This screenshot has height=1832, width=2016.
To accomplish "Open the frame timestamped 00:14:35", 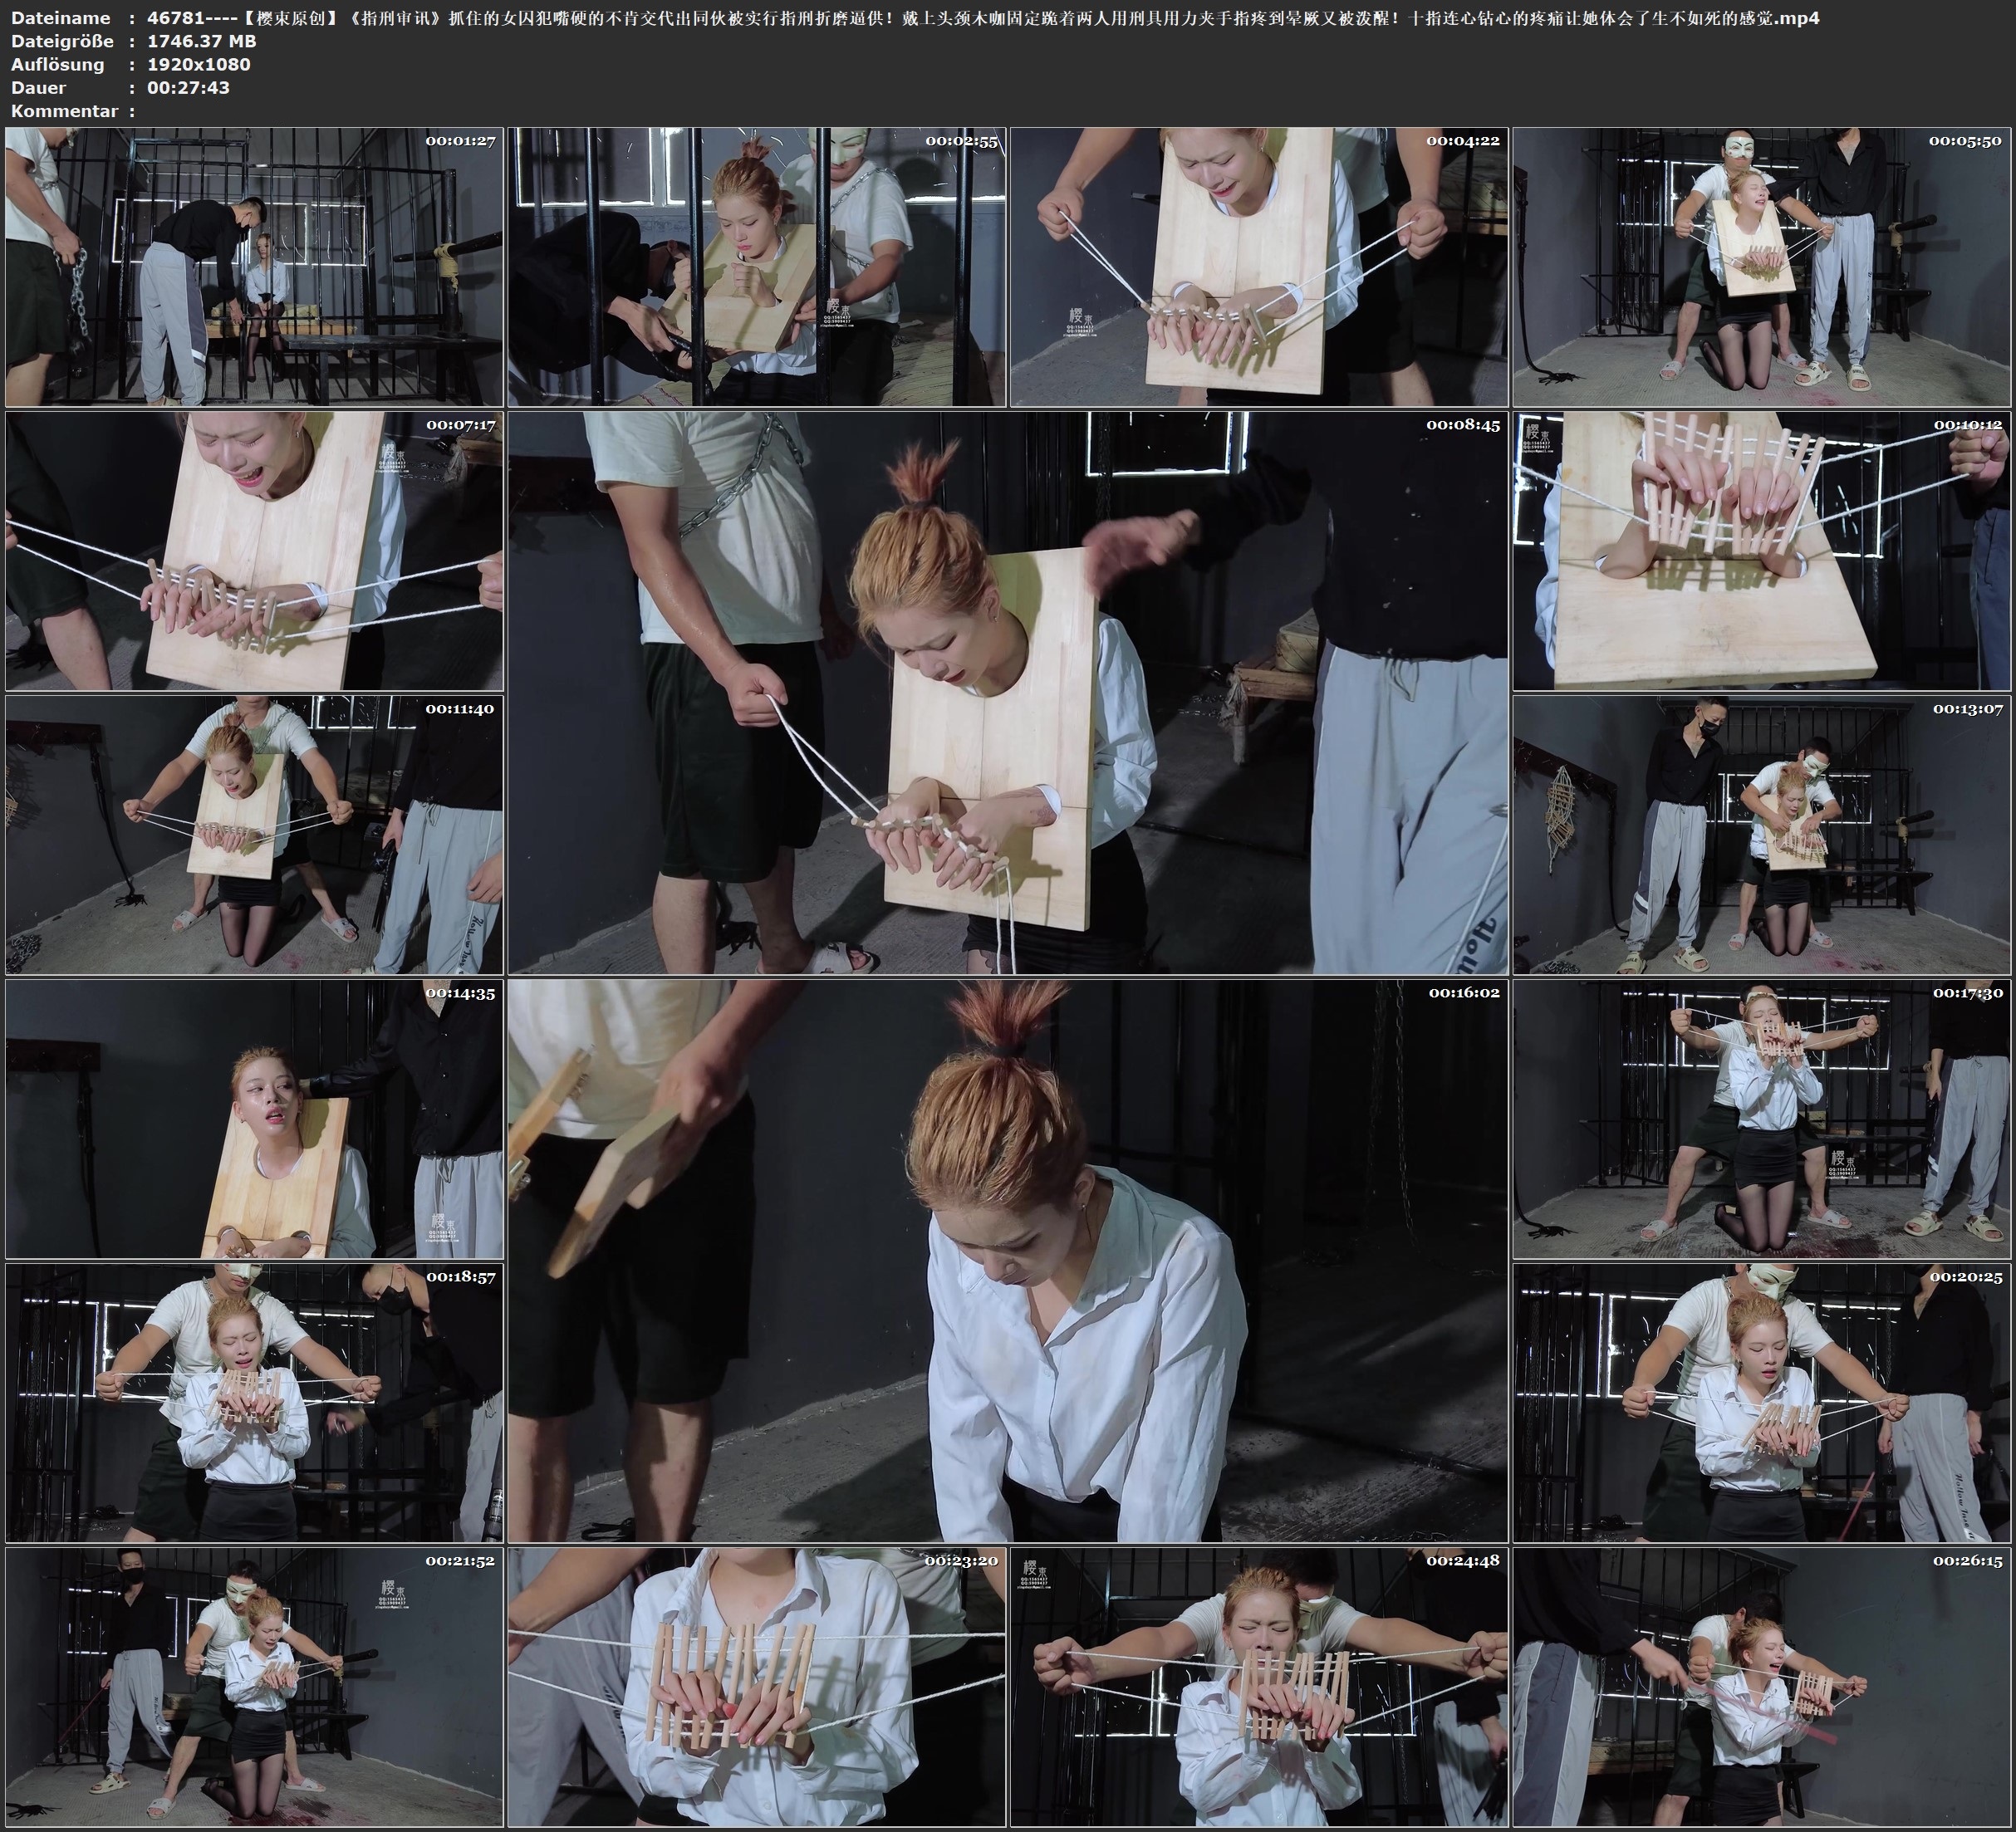I will pos(254,1119).
